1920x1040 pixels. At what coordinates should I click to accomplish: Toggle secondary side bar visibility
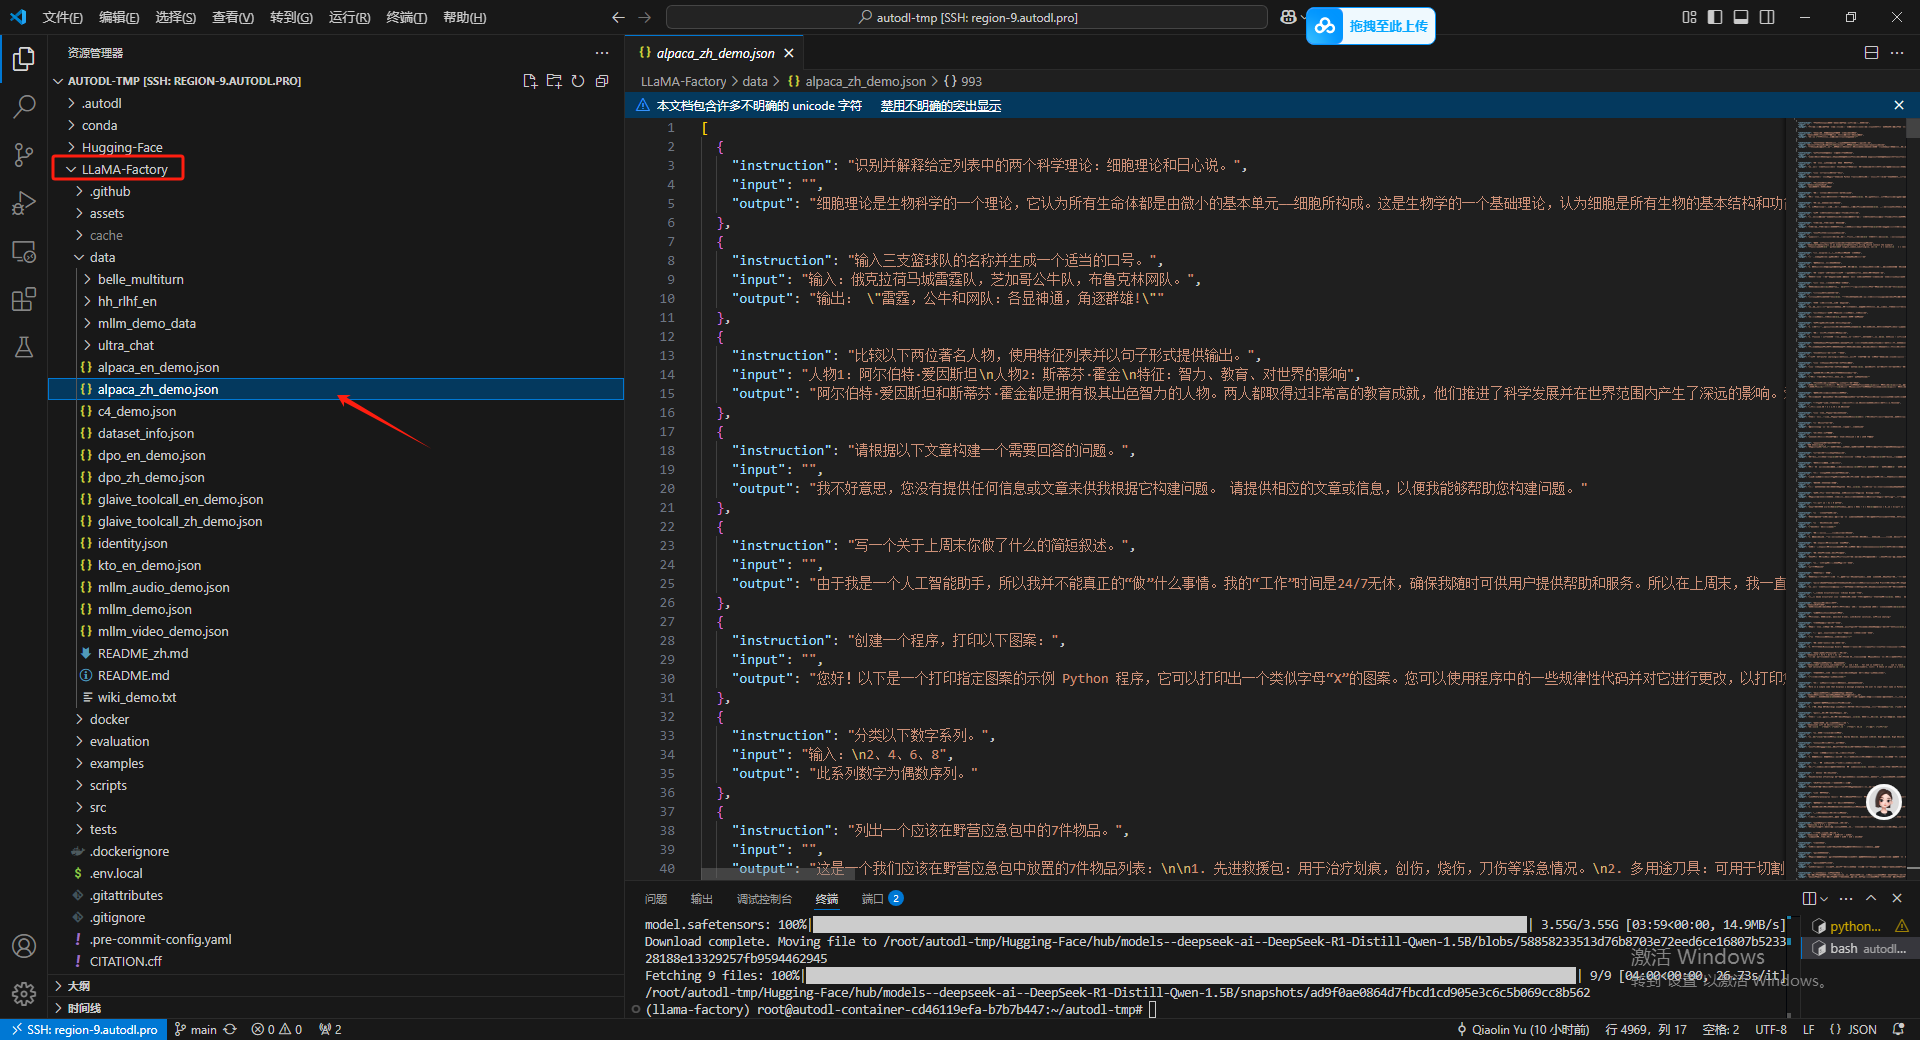(x=1767, y=17)
